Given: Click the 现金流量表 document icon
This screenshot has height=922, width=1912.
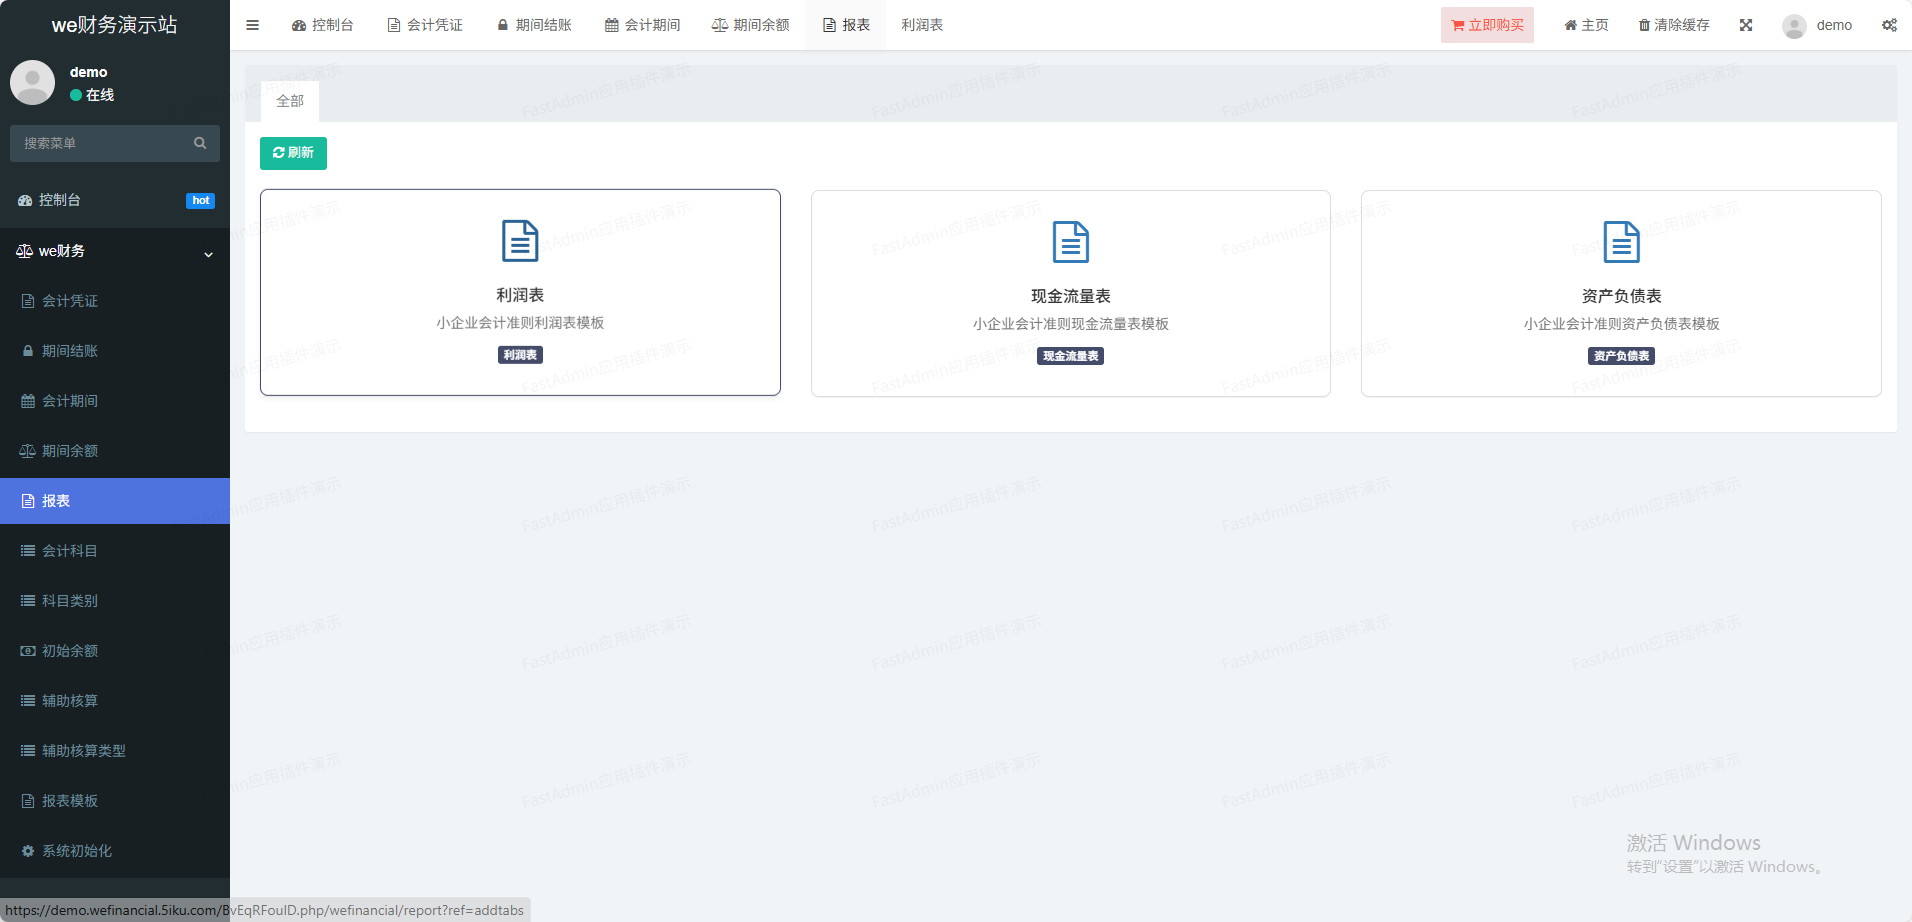Looking at the screenshot, I should (x=1070, y=242).
